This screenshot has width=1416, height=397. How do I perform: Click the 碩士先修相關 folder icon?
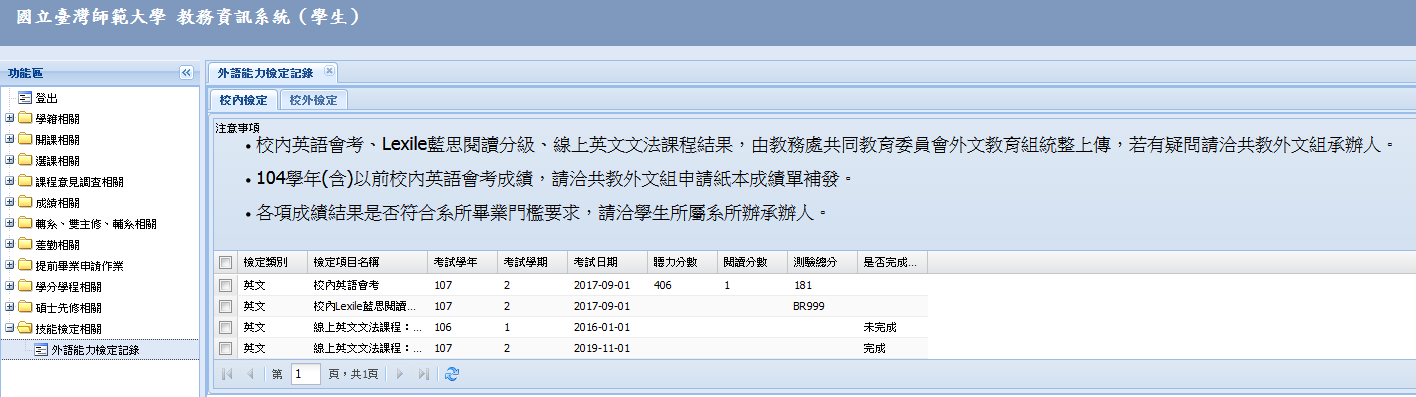(x=25, y=308)
